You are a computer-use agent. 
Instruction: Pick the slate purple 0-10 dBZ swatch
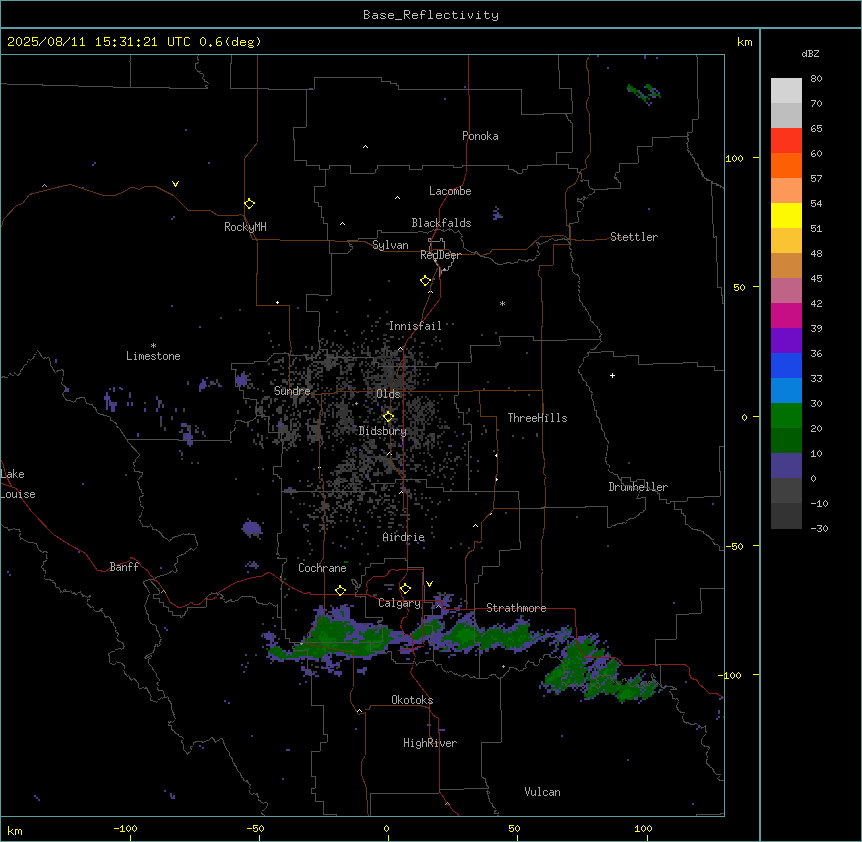coord(786,466)
